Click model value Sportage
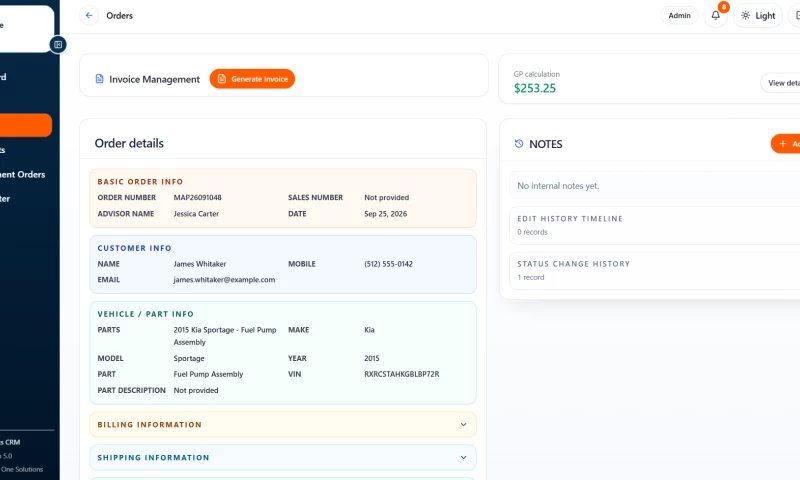The image size is (800, 480). [189, 358]
